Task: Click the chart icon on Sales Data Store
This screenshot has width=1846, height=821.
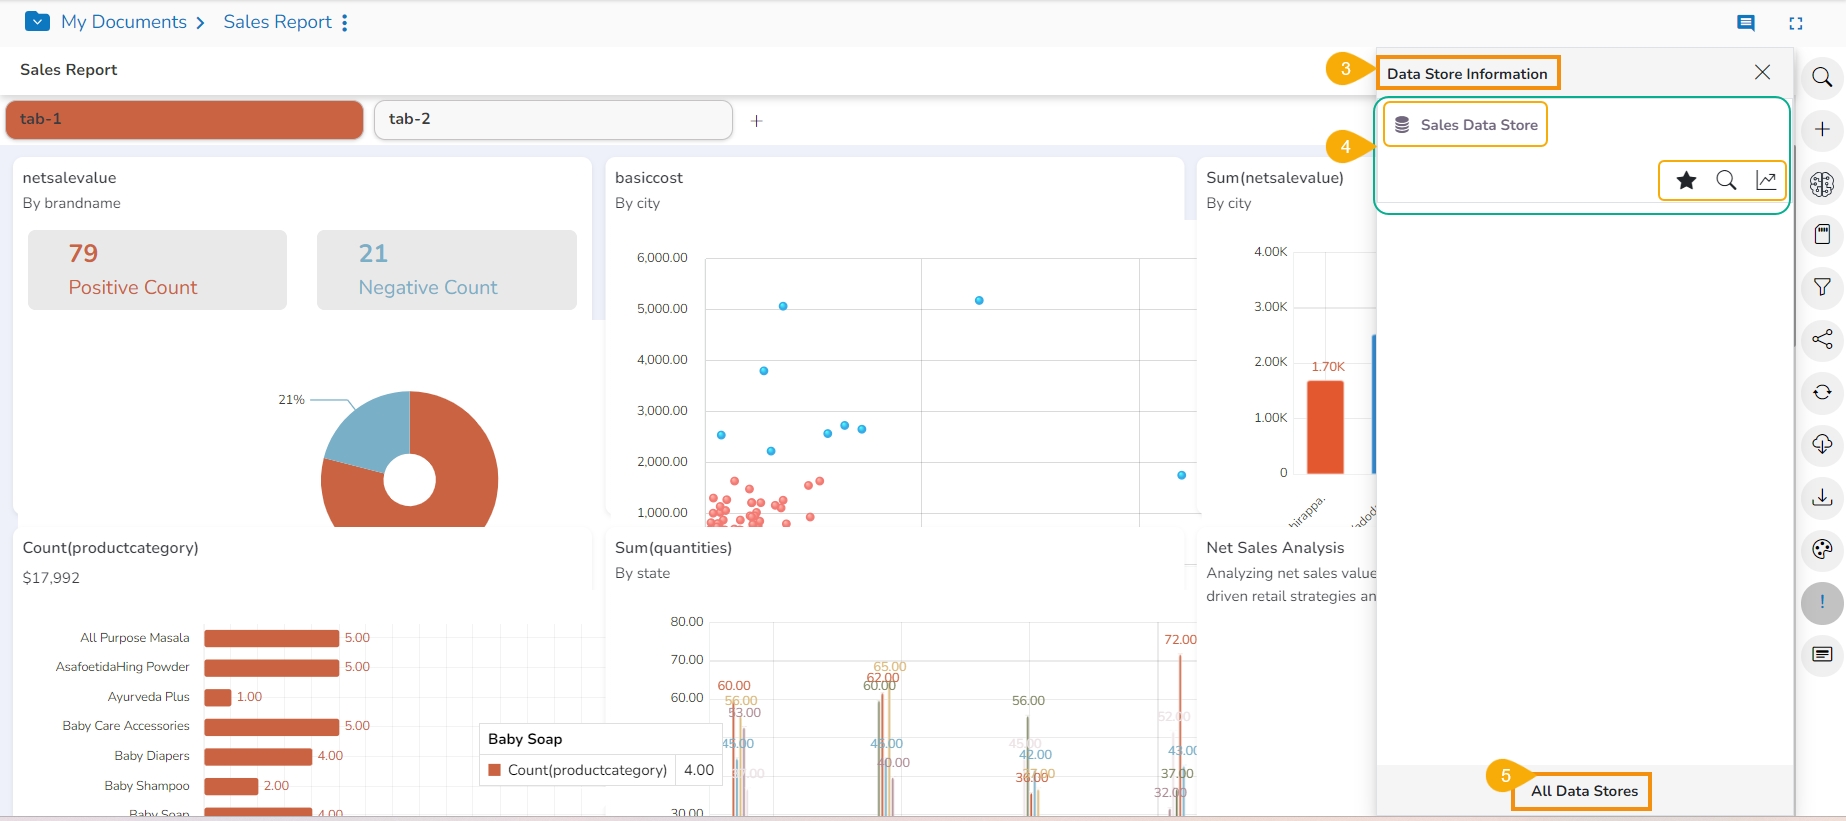Action: click(x=1766, y=181)
